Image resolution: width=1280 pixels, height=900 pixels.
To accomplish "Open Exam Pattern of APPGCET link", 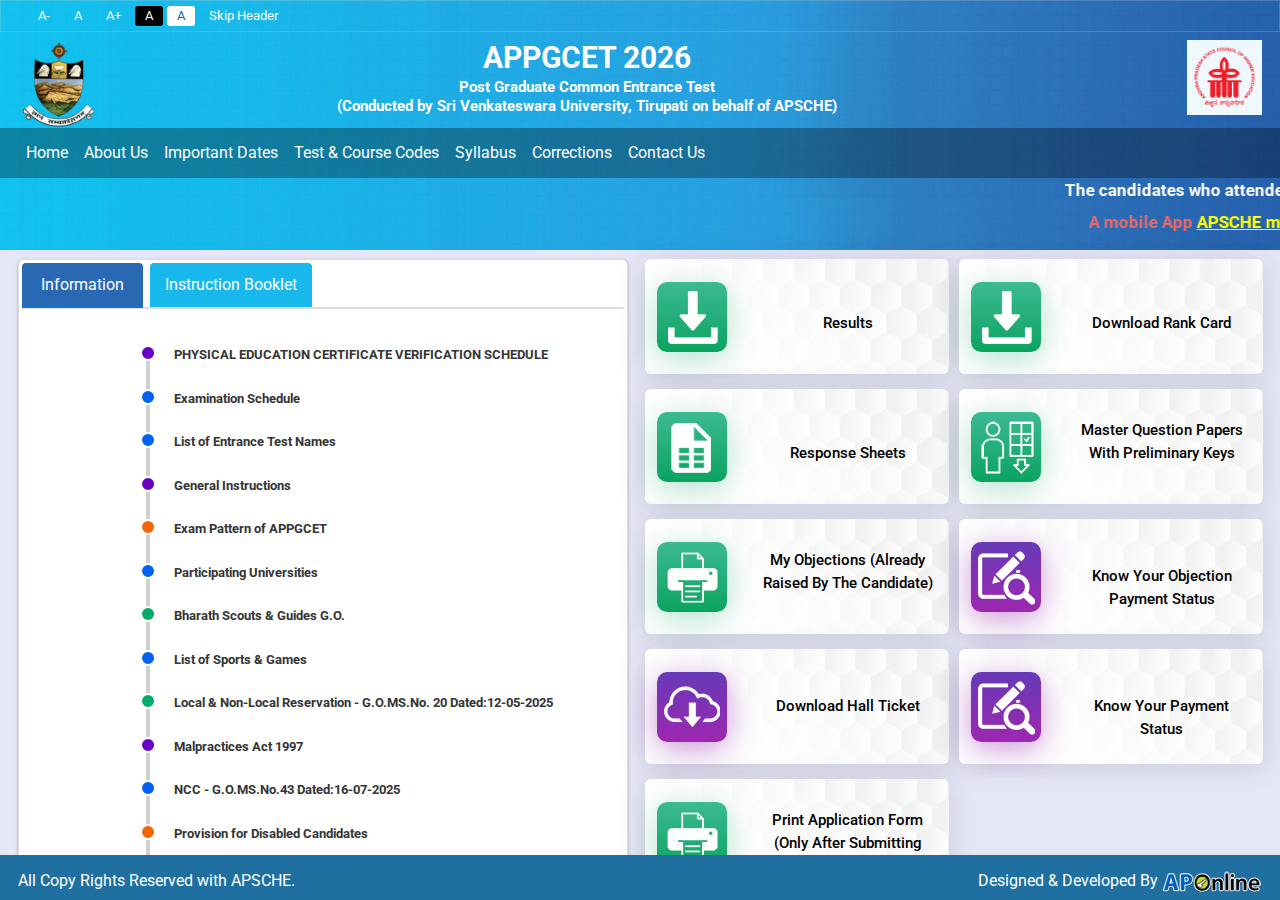I will click(x=250, y=529).
